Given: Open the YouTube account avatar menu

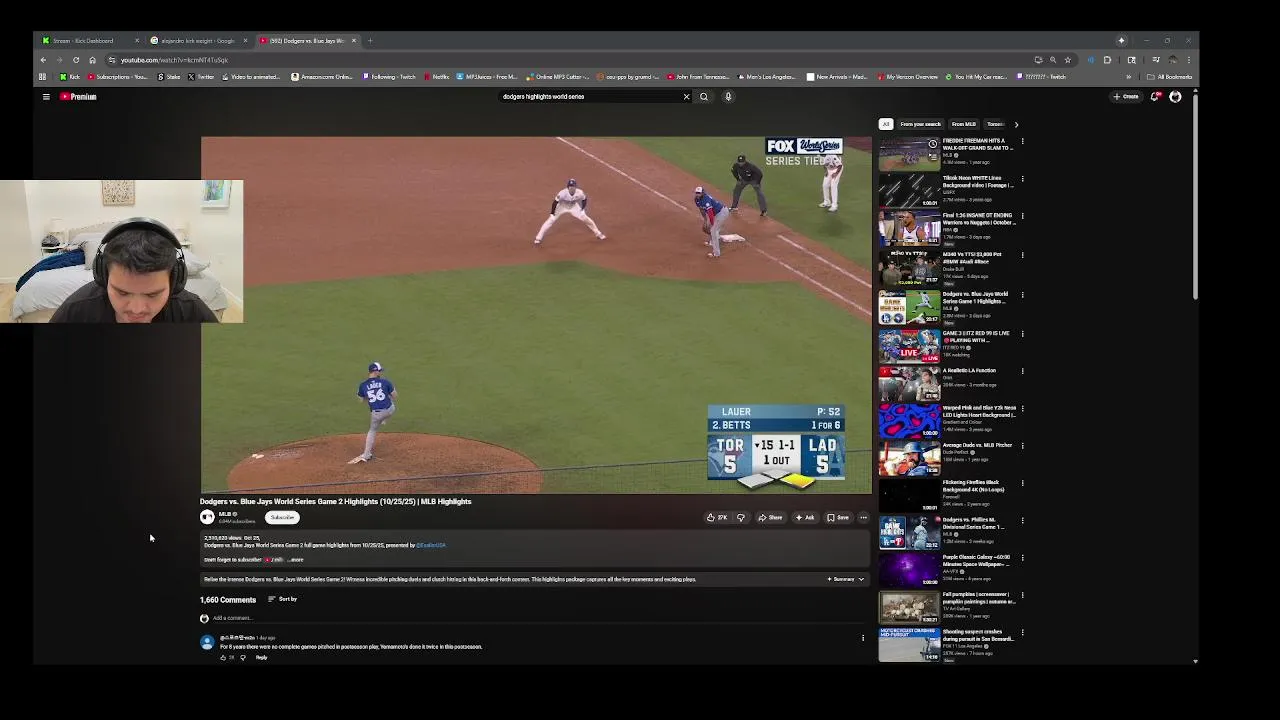Looking at the screenshot, I should (x=1175, y=97).
